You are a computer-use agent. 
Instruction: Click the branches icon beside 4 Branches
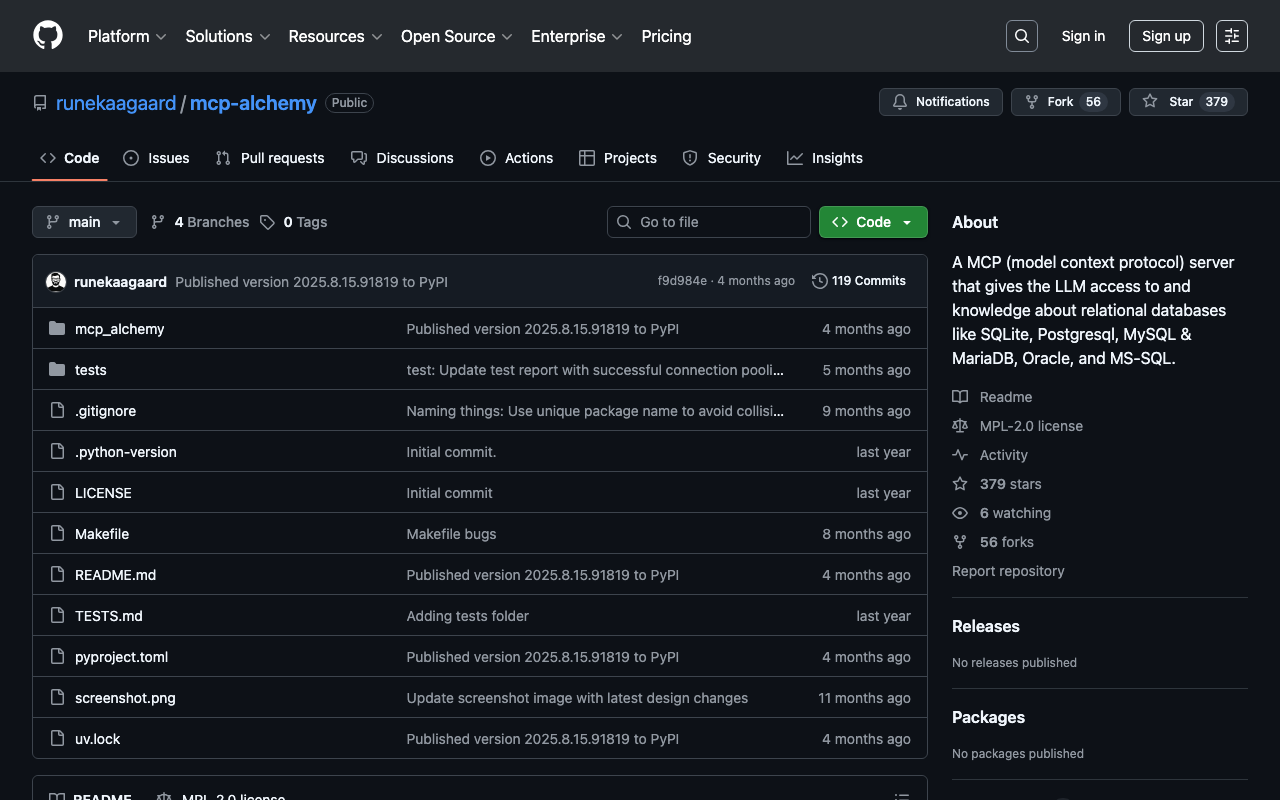pos(158,222)
